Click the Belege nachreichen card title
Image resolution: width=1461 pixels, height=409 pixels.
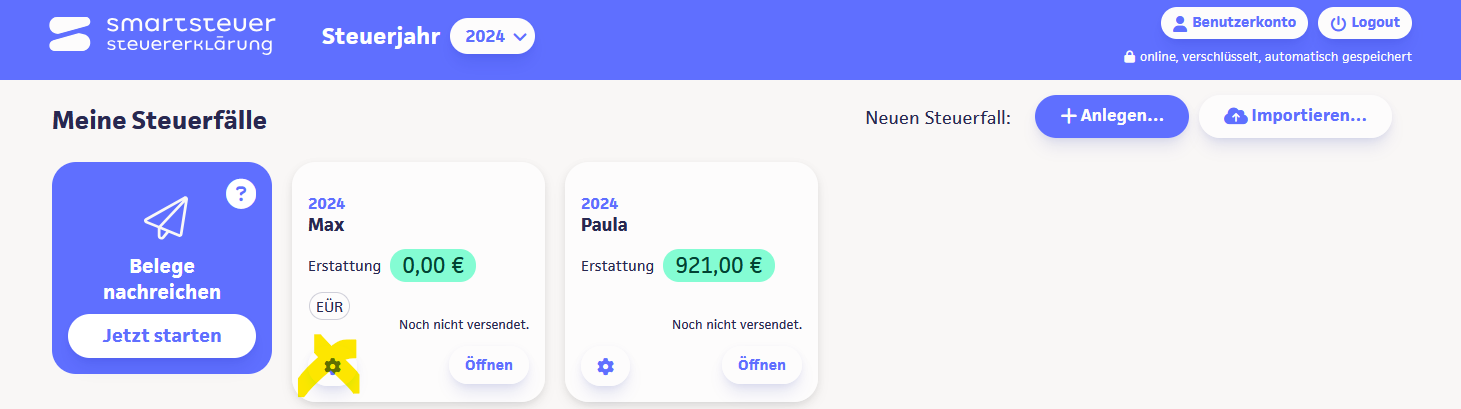pos(162,279)
